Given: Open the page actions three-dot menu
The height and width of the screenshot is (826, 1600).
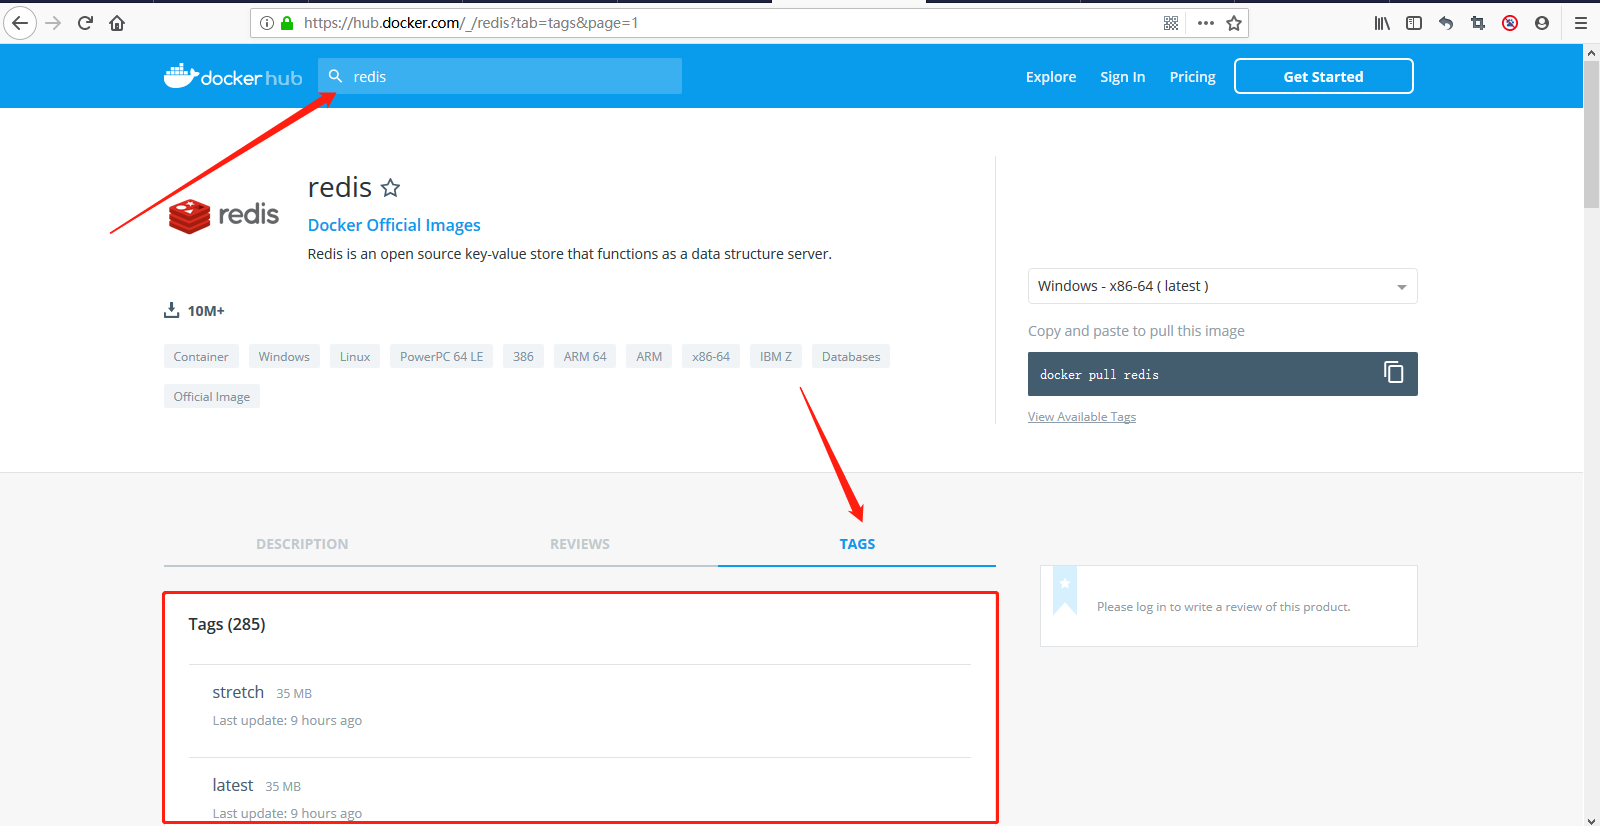Looking at the screenshot, I should pos(1206,23).
